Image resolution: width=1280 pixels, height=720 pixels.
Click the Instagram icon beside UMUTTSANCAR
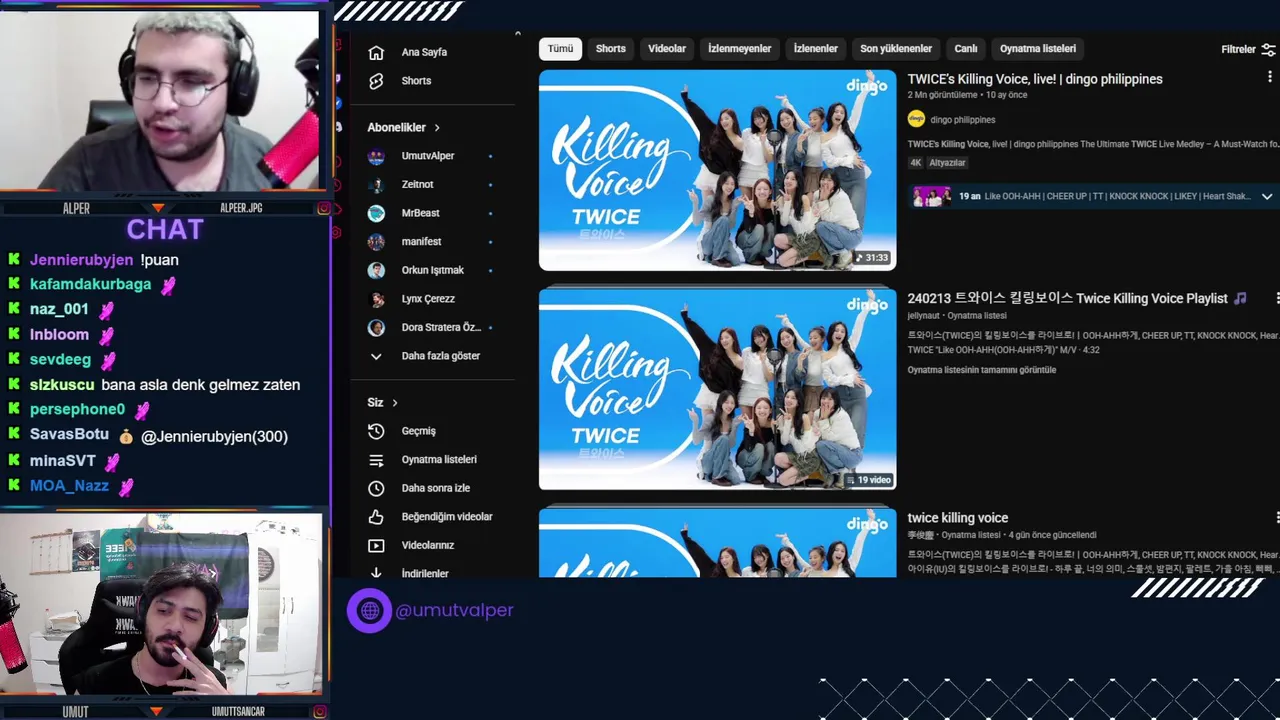pos(319,712)
